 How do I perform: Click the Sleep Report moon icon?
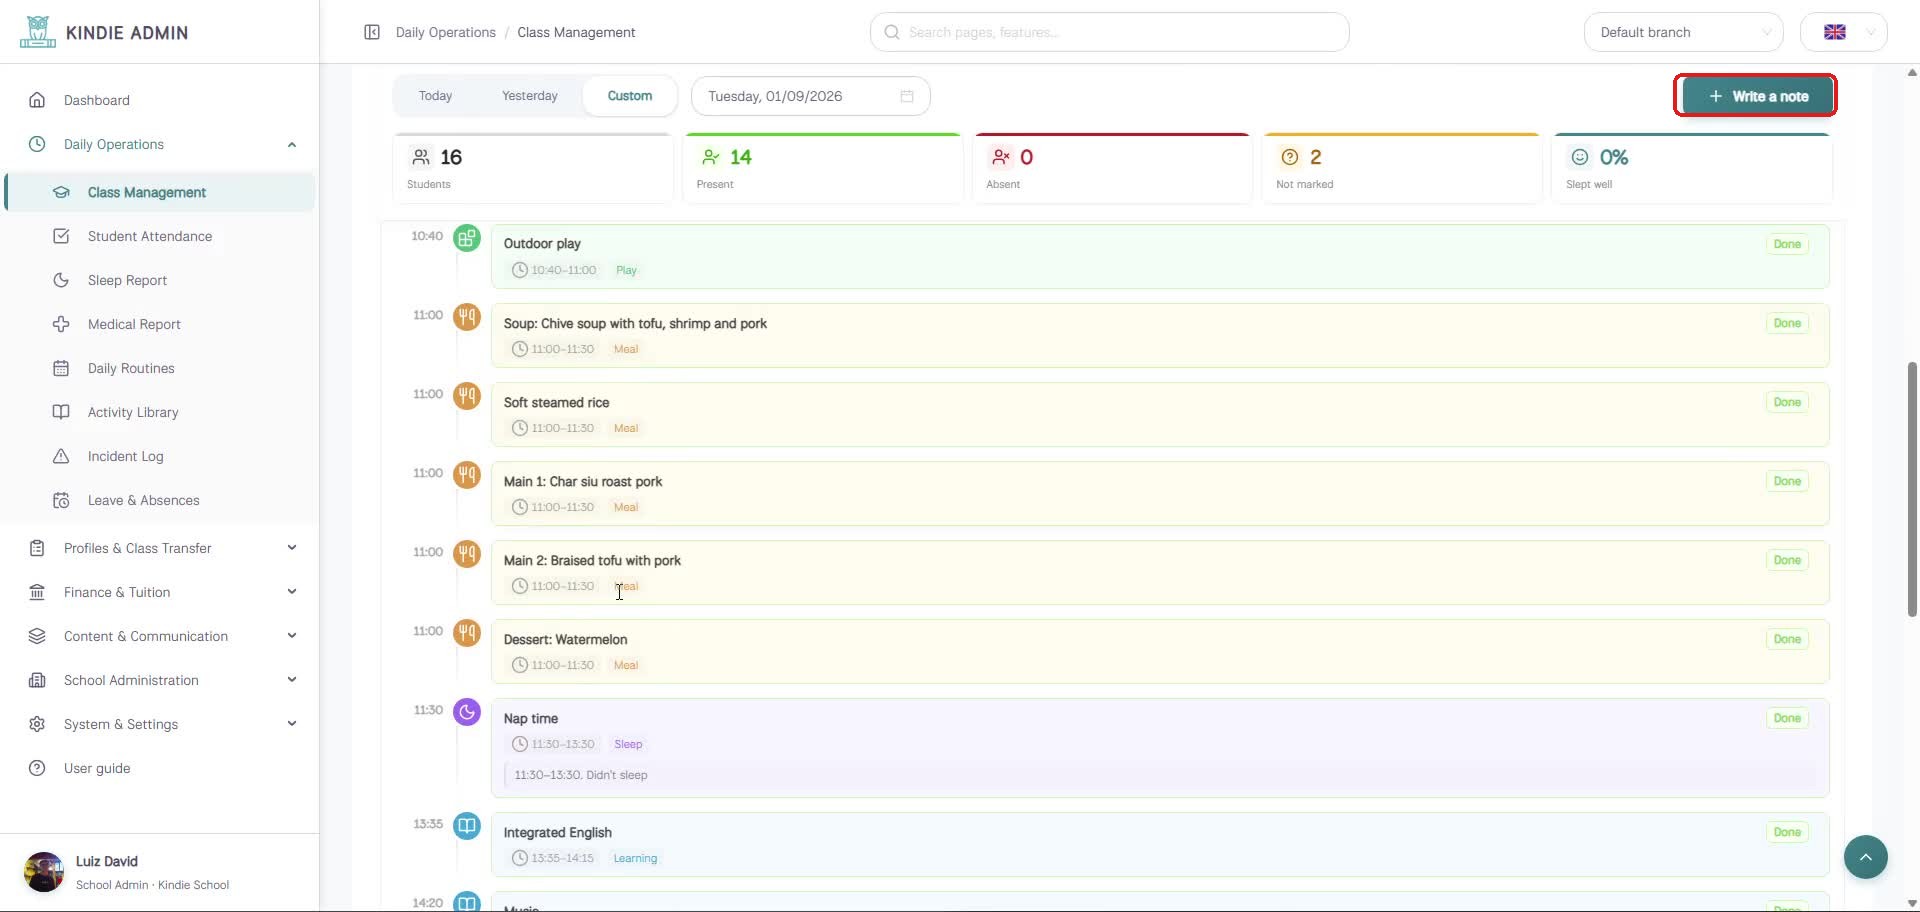(61, 280)
